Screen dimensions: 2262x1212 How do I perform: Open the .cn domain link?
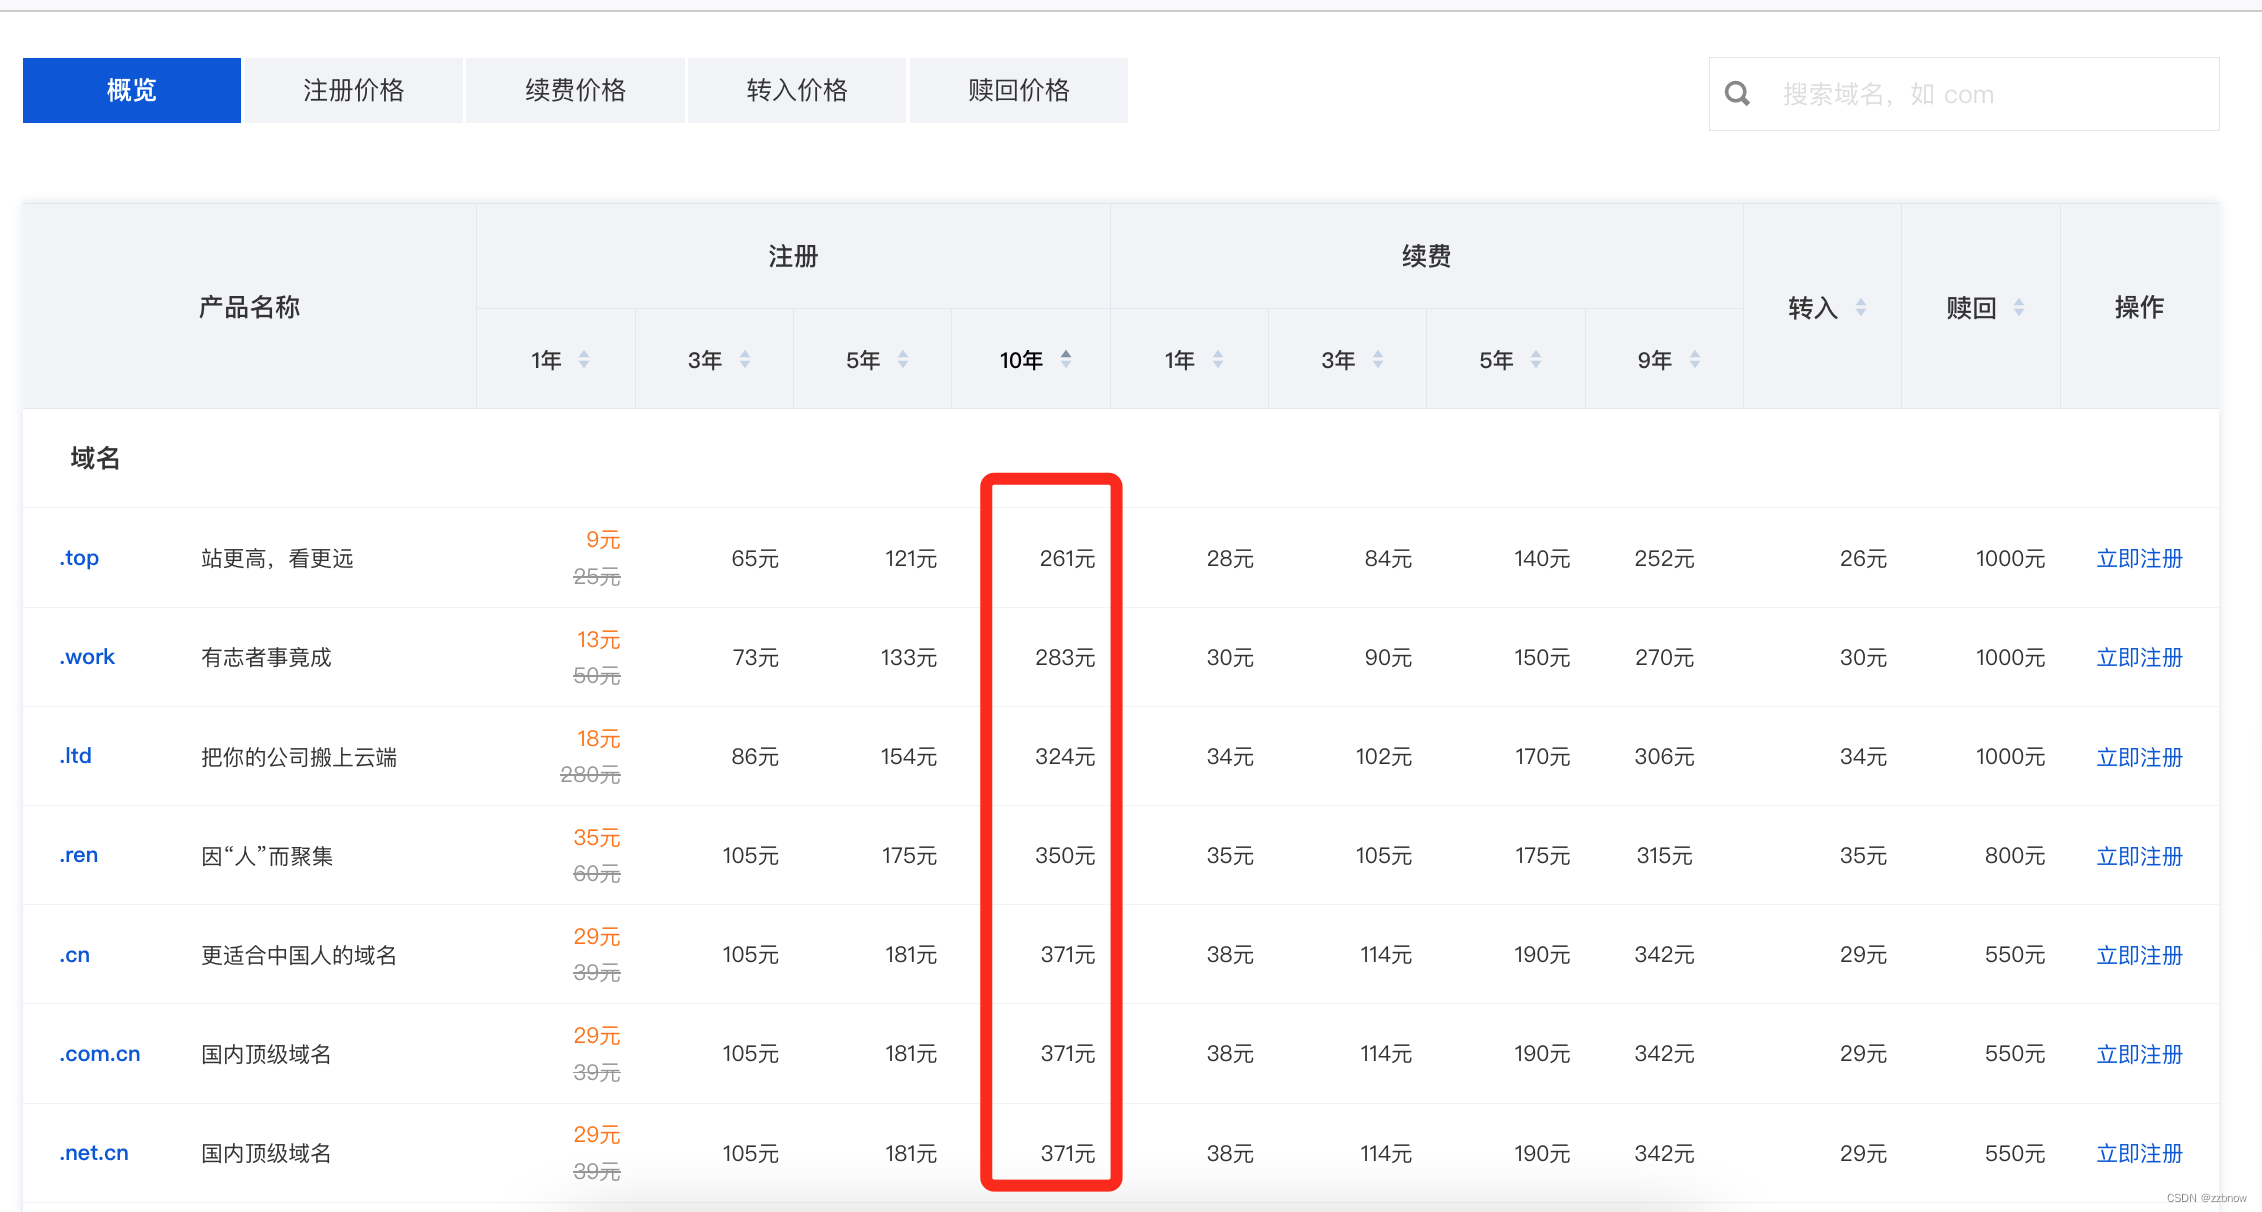coord(75,955)
